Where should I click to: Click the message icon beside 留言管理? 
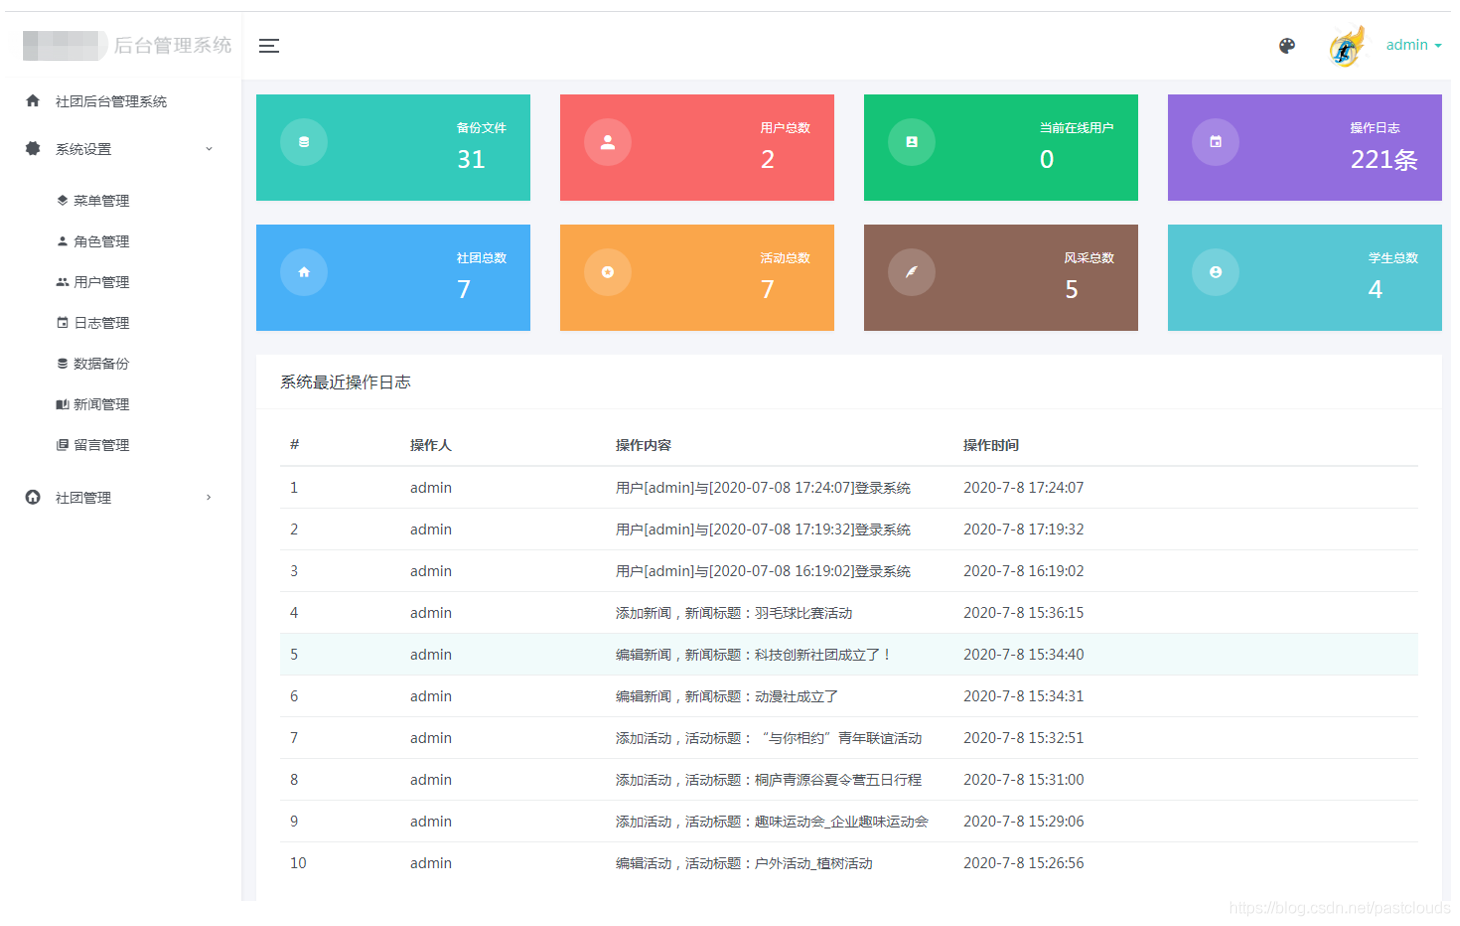[x=62, y=445]
